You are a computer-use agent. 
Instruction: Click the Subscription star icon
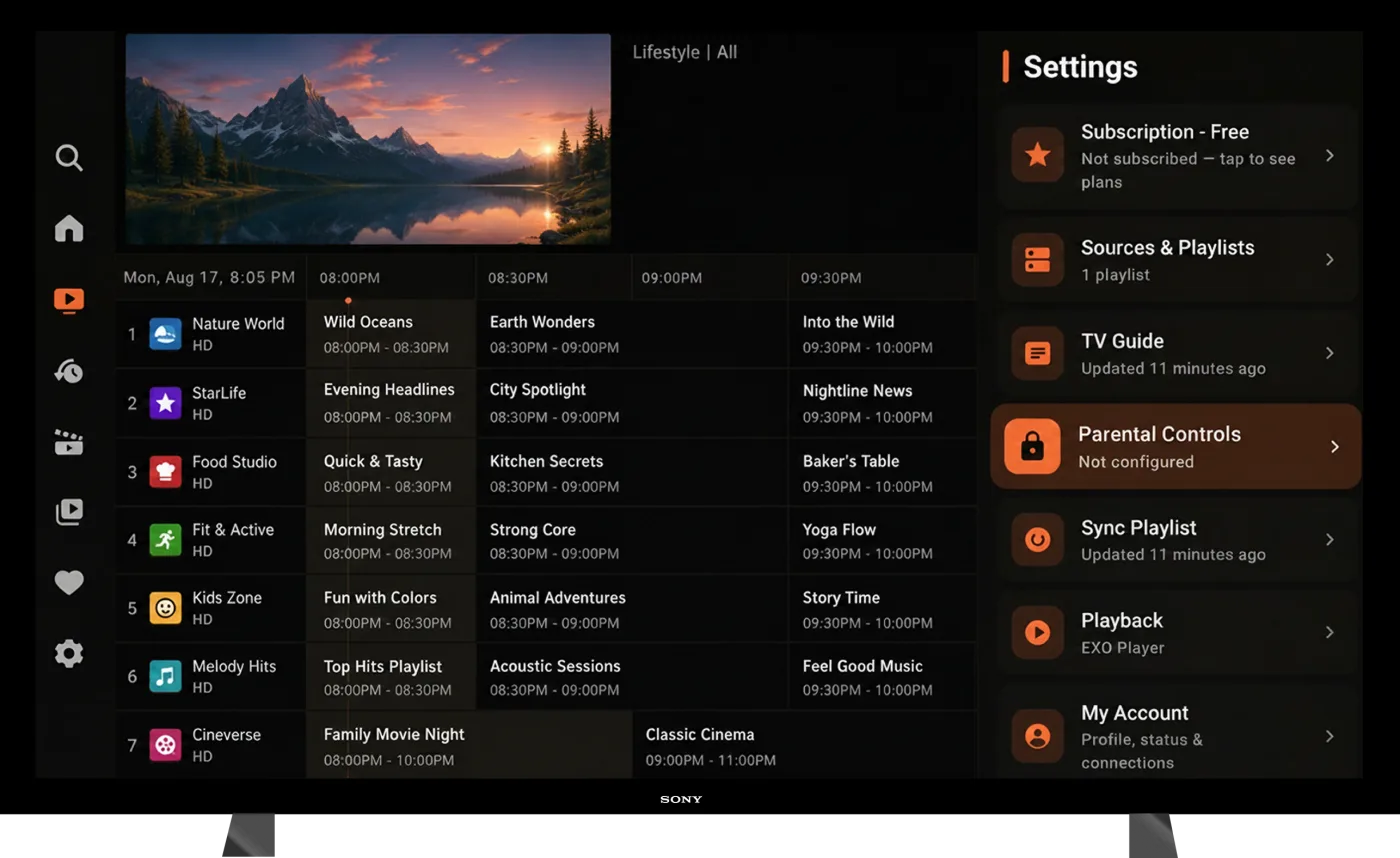click(1037, 155)
